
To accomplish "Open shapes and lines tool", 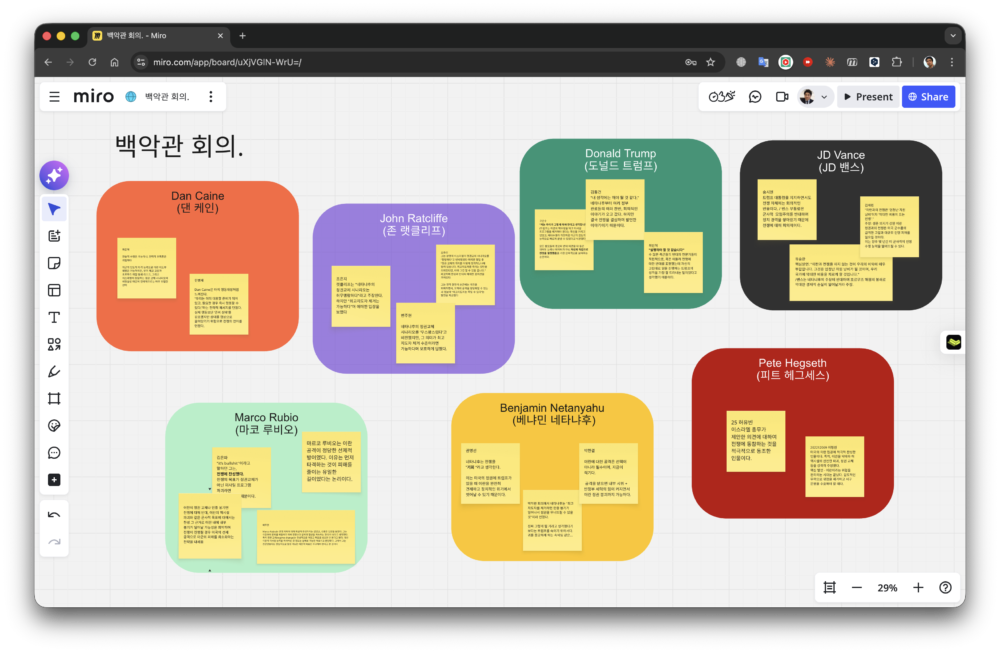I will 54,344.
